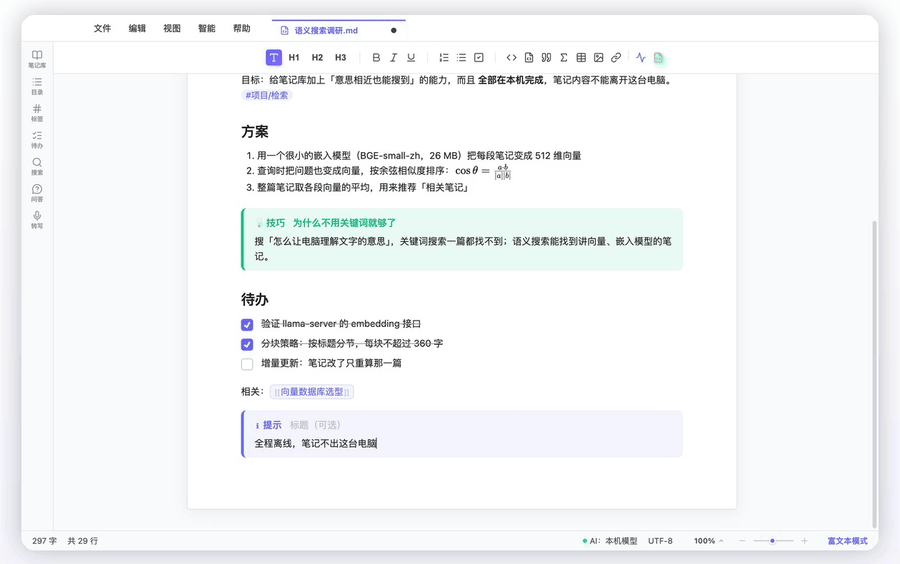The width and height of the screenshot is (900, 564).
Task: Apply H3 heading style
Action: (x=340, y=57)
